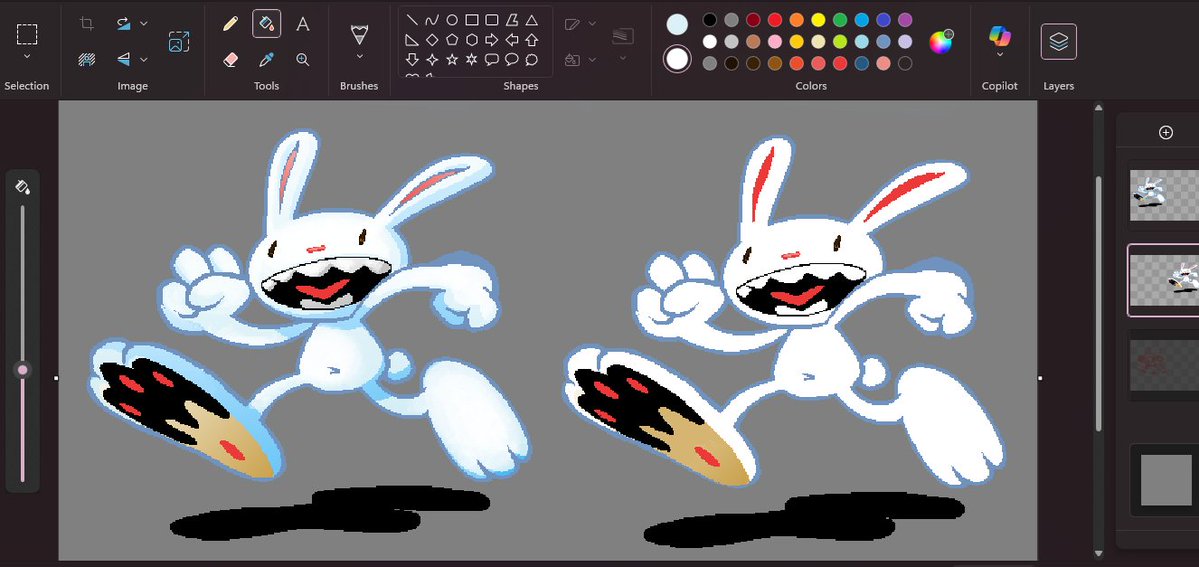This screenshot has height=567, width=1199.
Task: Click the Crop image icon
Action: pyautogui.click(x=86, y=24)
